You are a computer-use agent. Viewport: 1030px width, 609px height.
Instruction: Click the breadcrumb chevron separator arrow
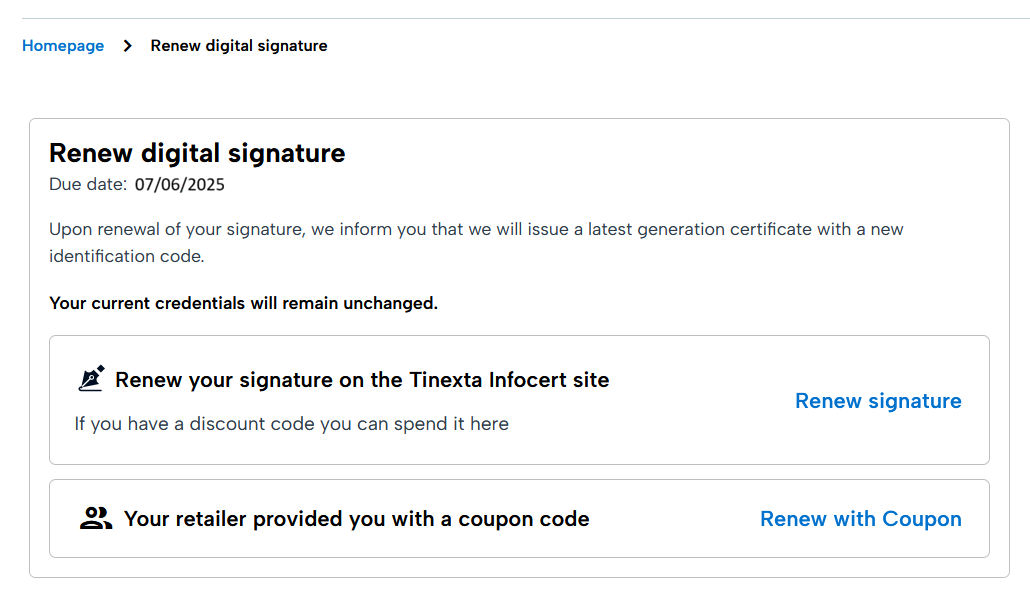point(127,46)
